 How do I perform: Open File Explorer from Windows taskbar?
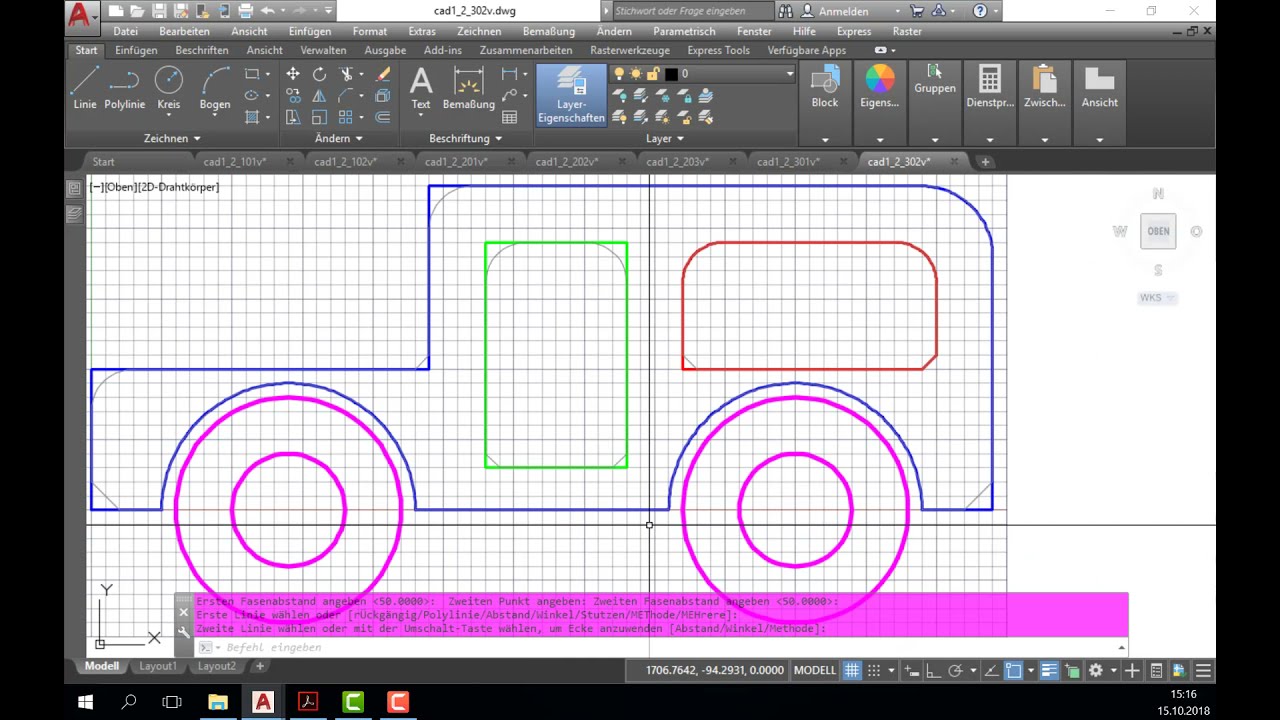pyautogui.click(x=218, y=702)
